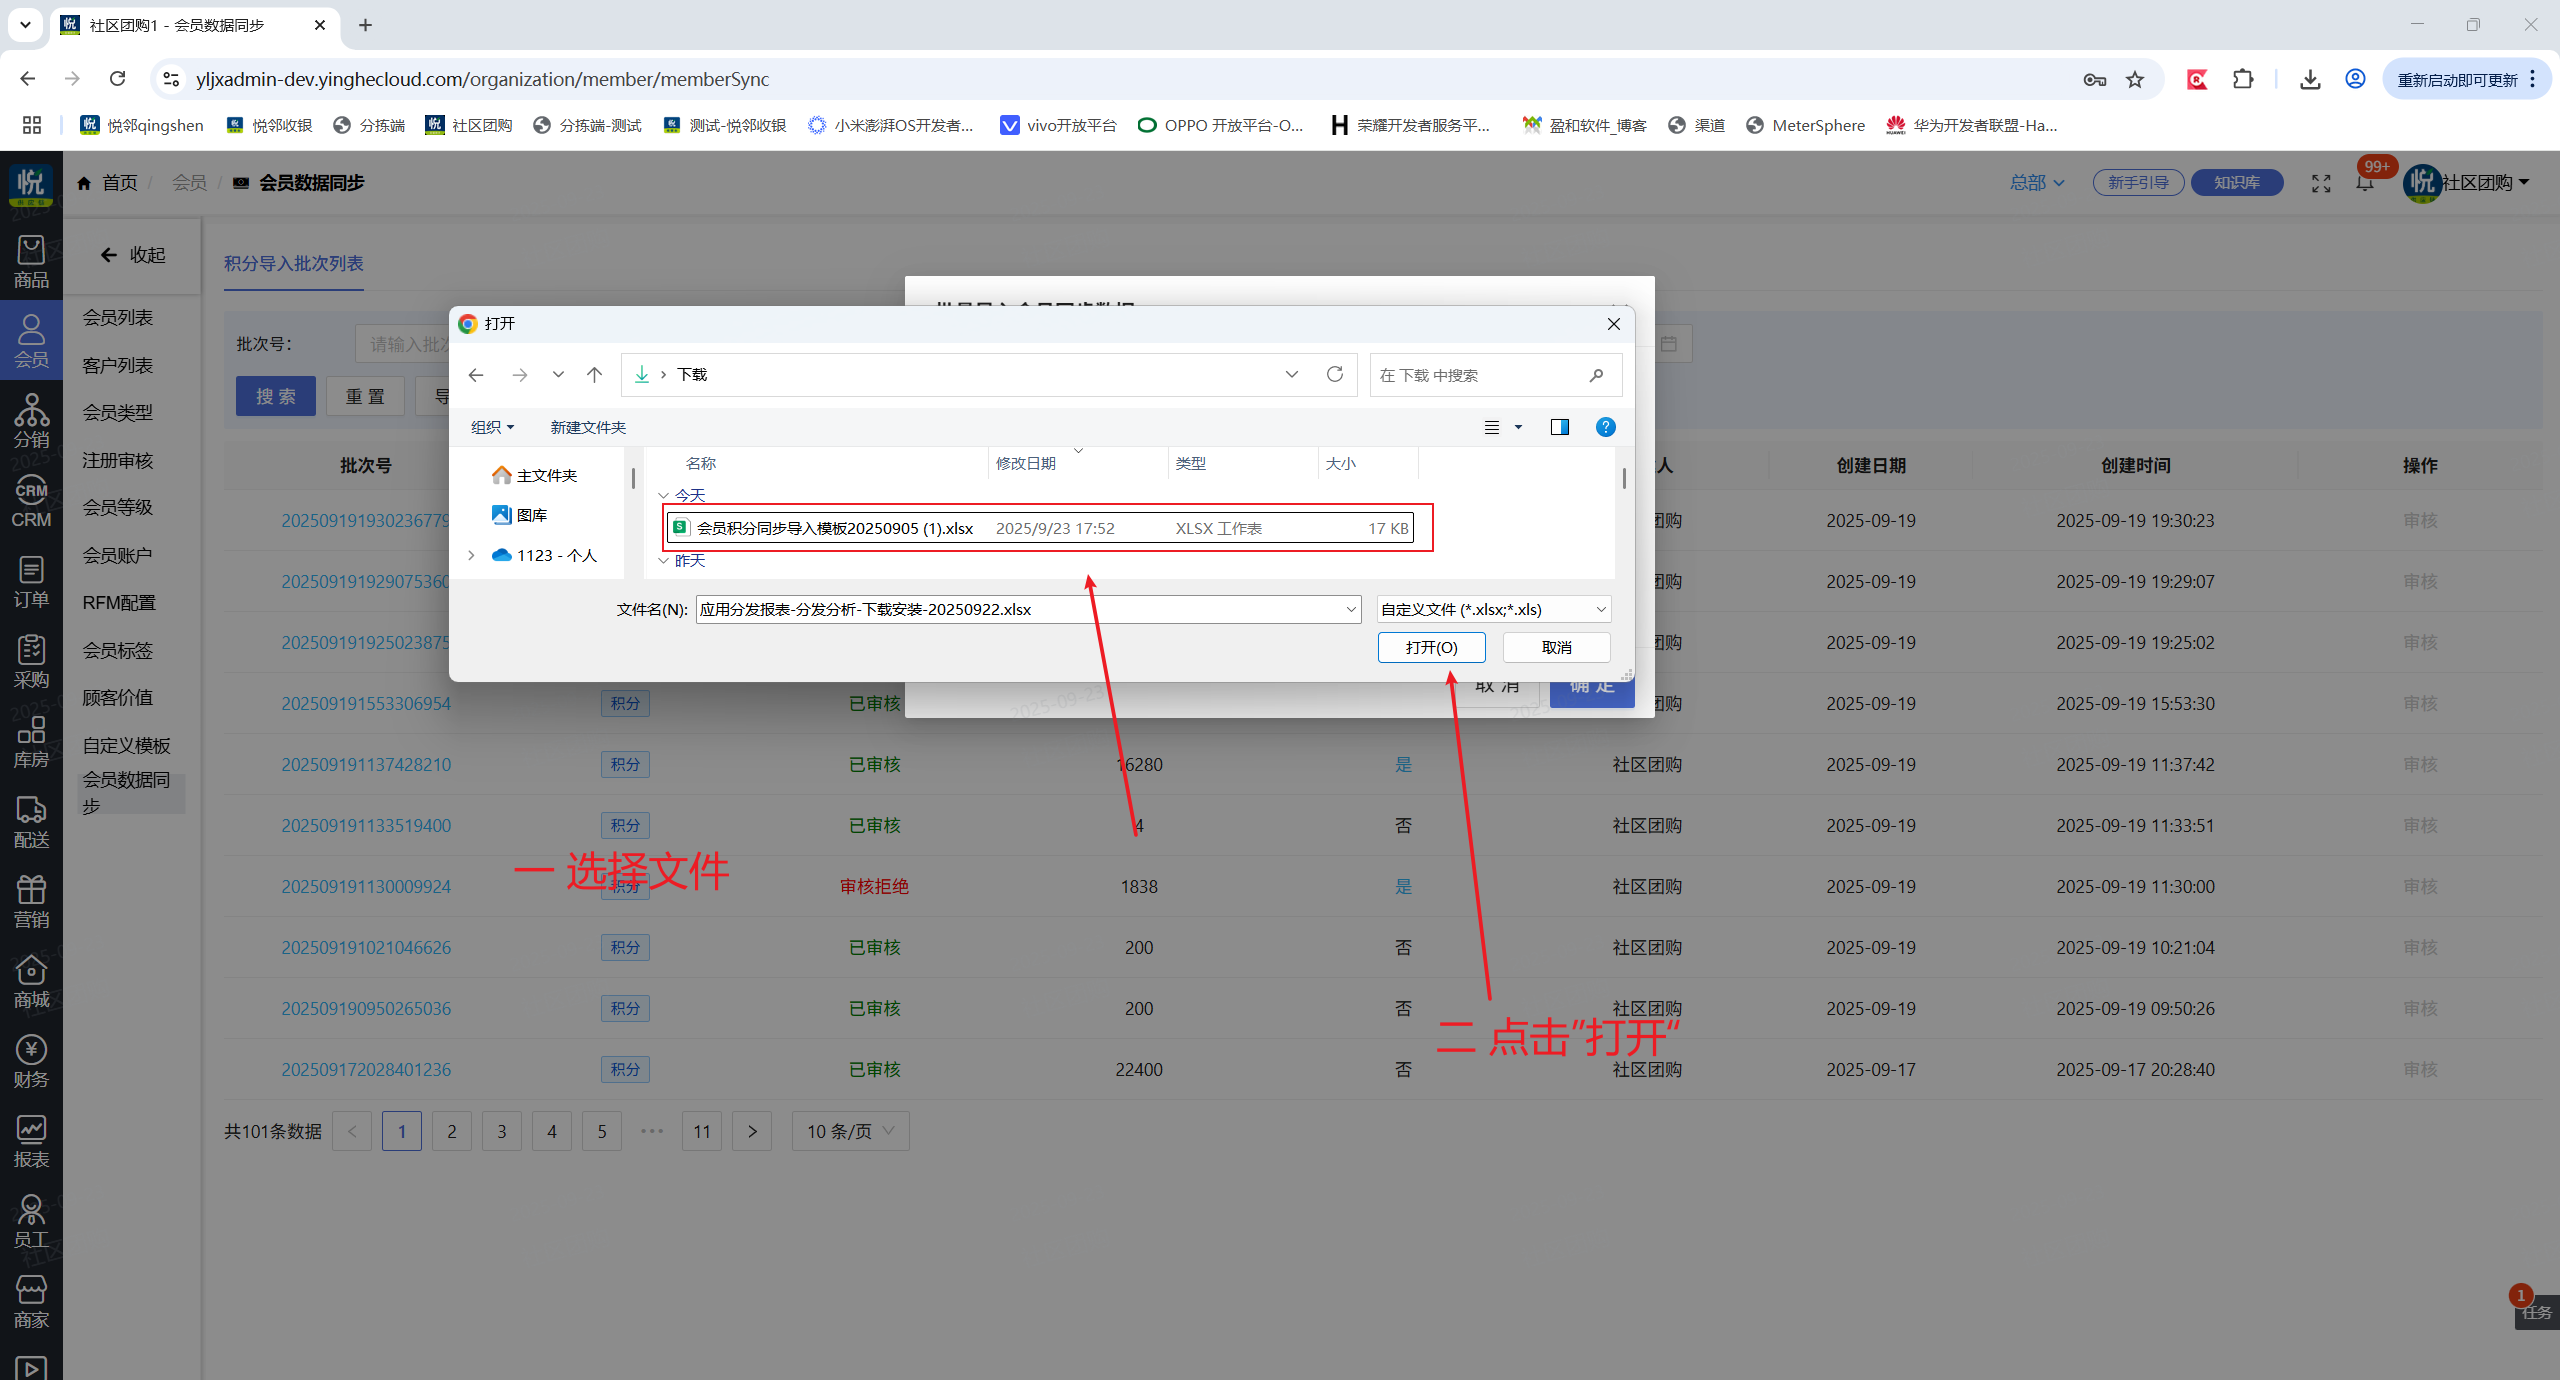Click the browser downloads icon

pos(2309,79)
